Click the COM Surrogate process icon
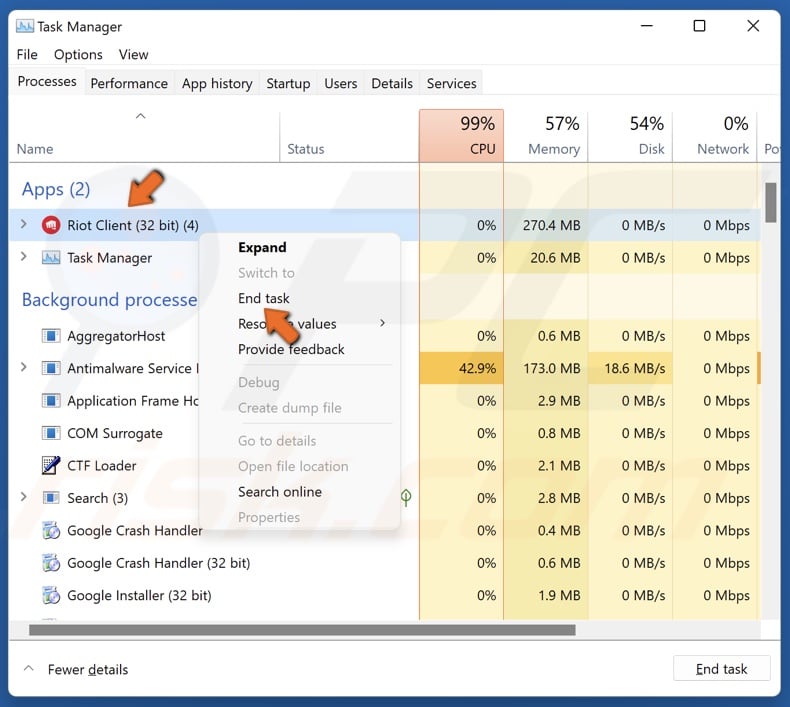790x707 pixels. (51, 433)
